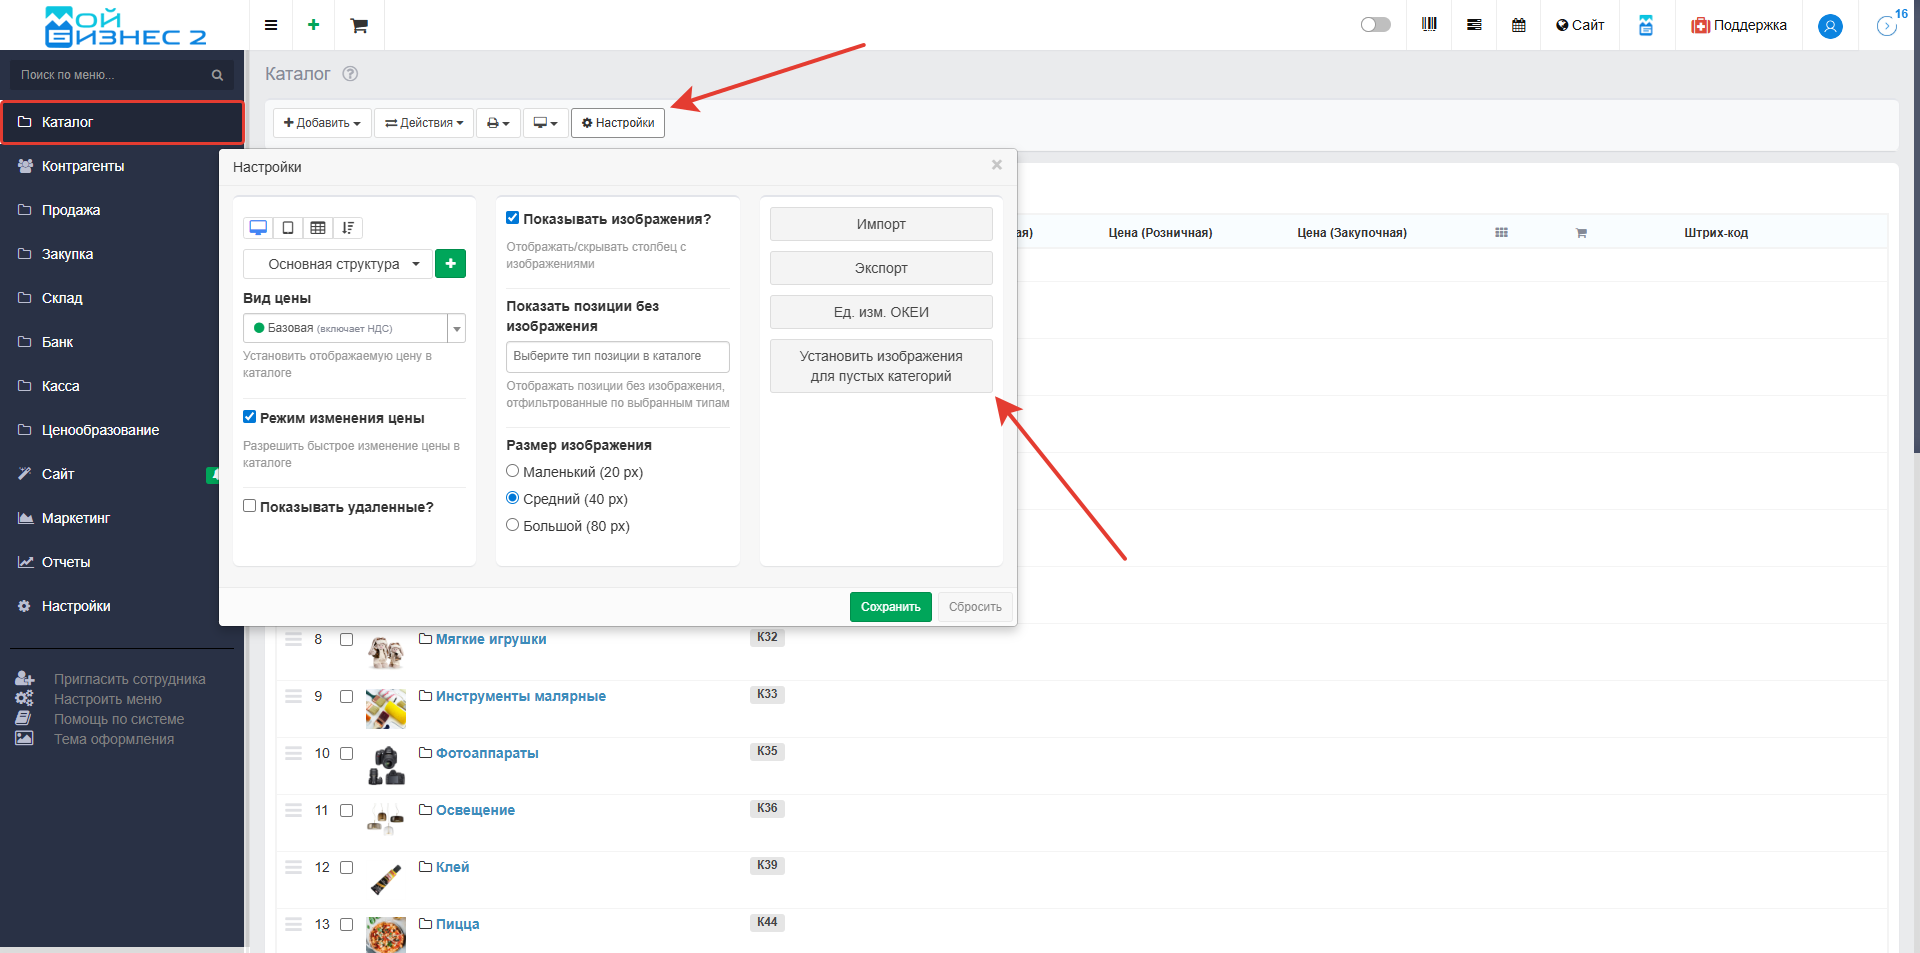Uncheck the Показывать изображения checkbox
The width and height of the screenshot is (1920, 953).
[x=513, y=218]
